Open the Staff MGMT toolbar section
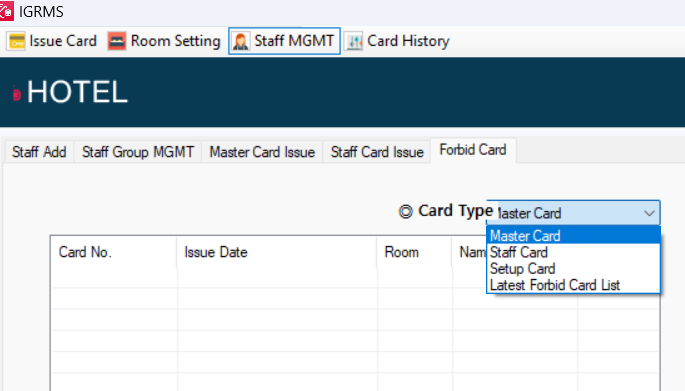Screen dimensions: 685x391 [284, 42]
